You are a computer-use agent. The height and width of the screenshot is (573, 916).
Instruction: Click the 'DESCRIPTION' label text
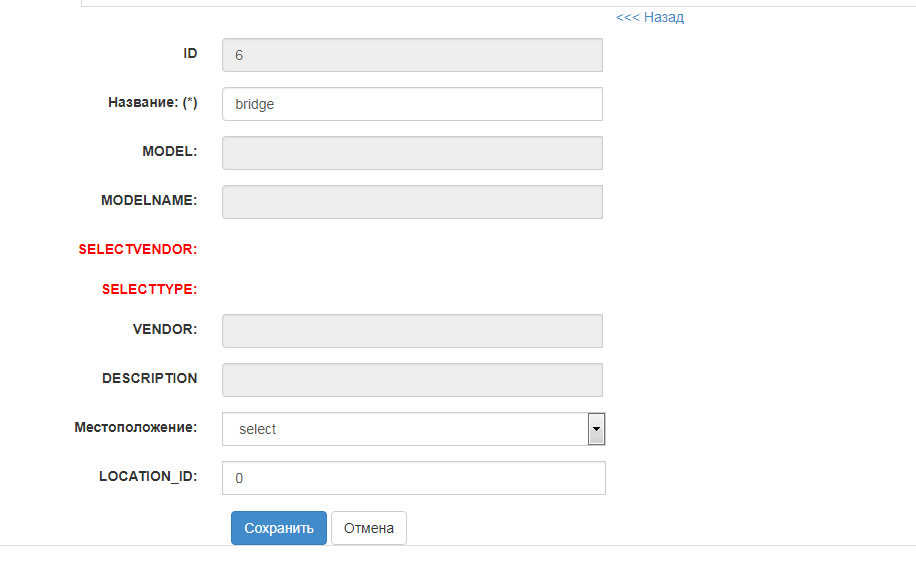click(149, 378)
